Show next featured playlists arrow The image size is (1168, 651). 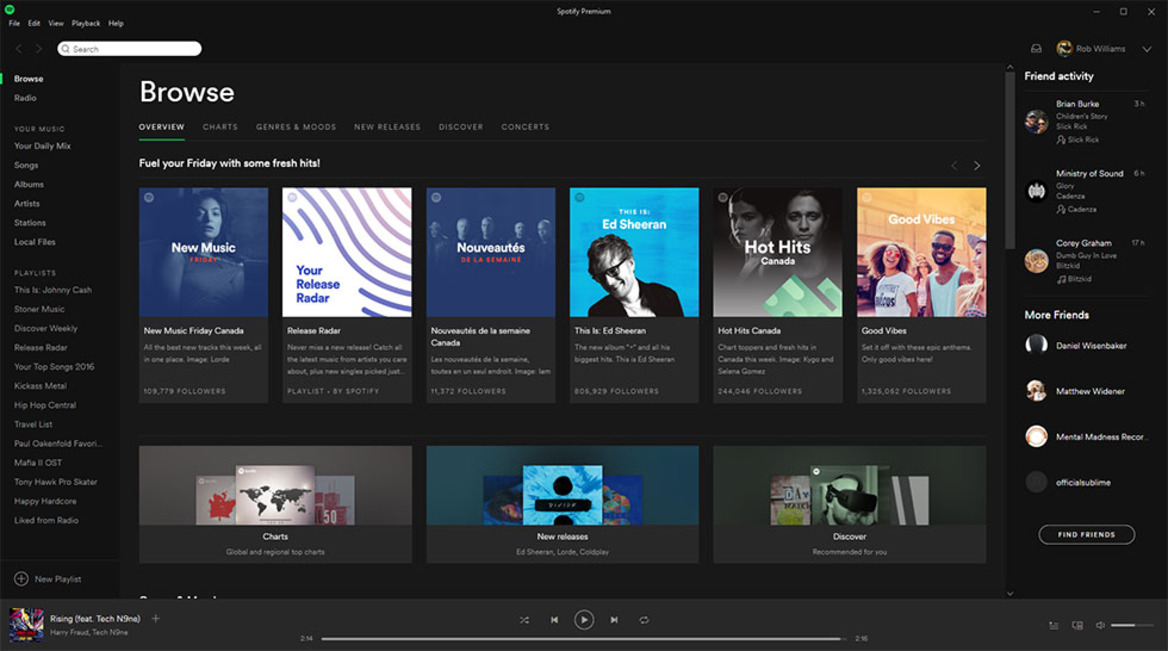coord(977,165)
